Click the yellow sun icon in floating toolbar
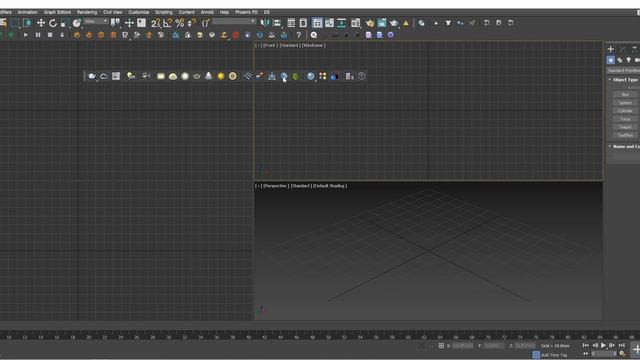The height and width of the screenshot is (360, 640). point(221,76)
